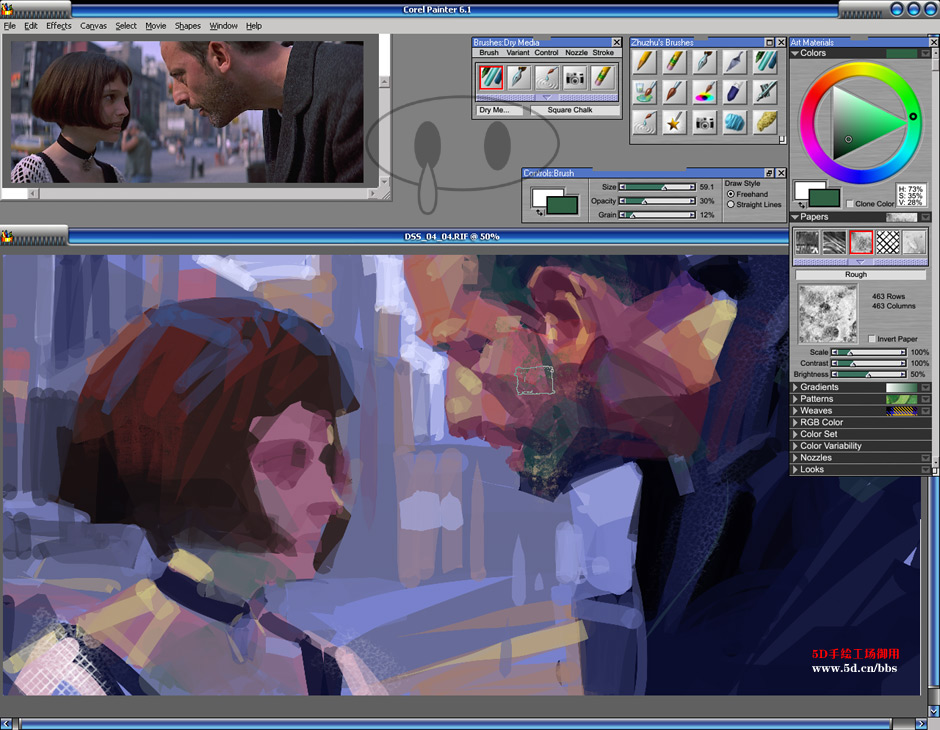The image size is (940, 730).
Task: Click the Opacity slider track
Action: click(657, 201)
